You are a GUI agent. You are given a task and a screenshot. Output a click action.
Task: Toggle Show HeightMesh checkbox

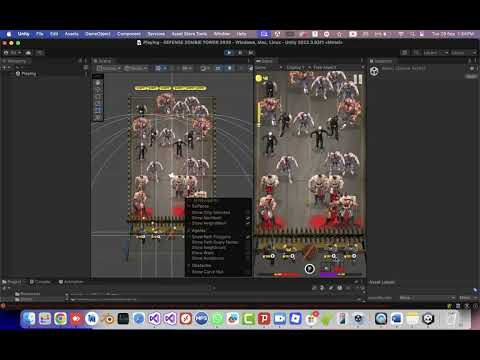247,223
